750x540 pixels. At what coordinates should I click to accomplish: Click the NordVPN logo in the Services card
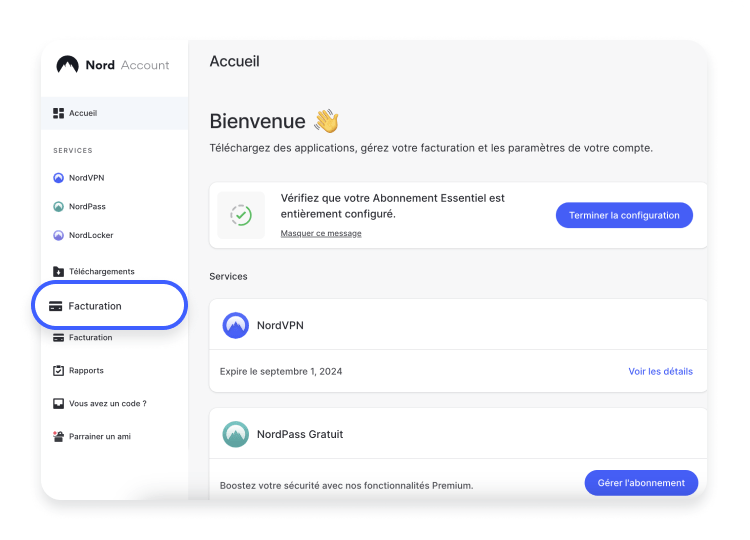click(x=235, y=325)
